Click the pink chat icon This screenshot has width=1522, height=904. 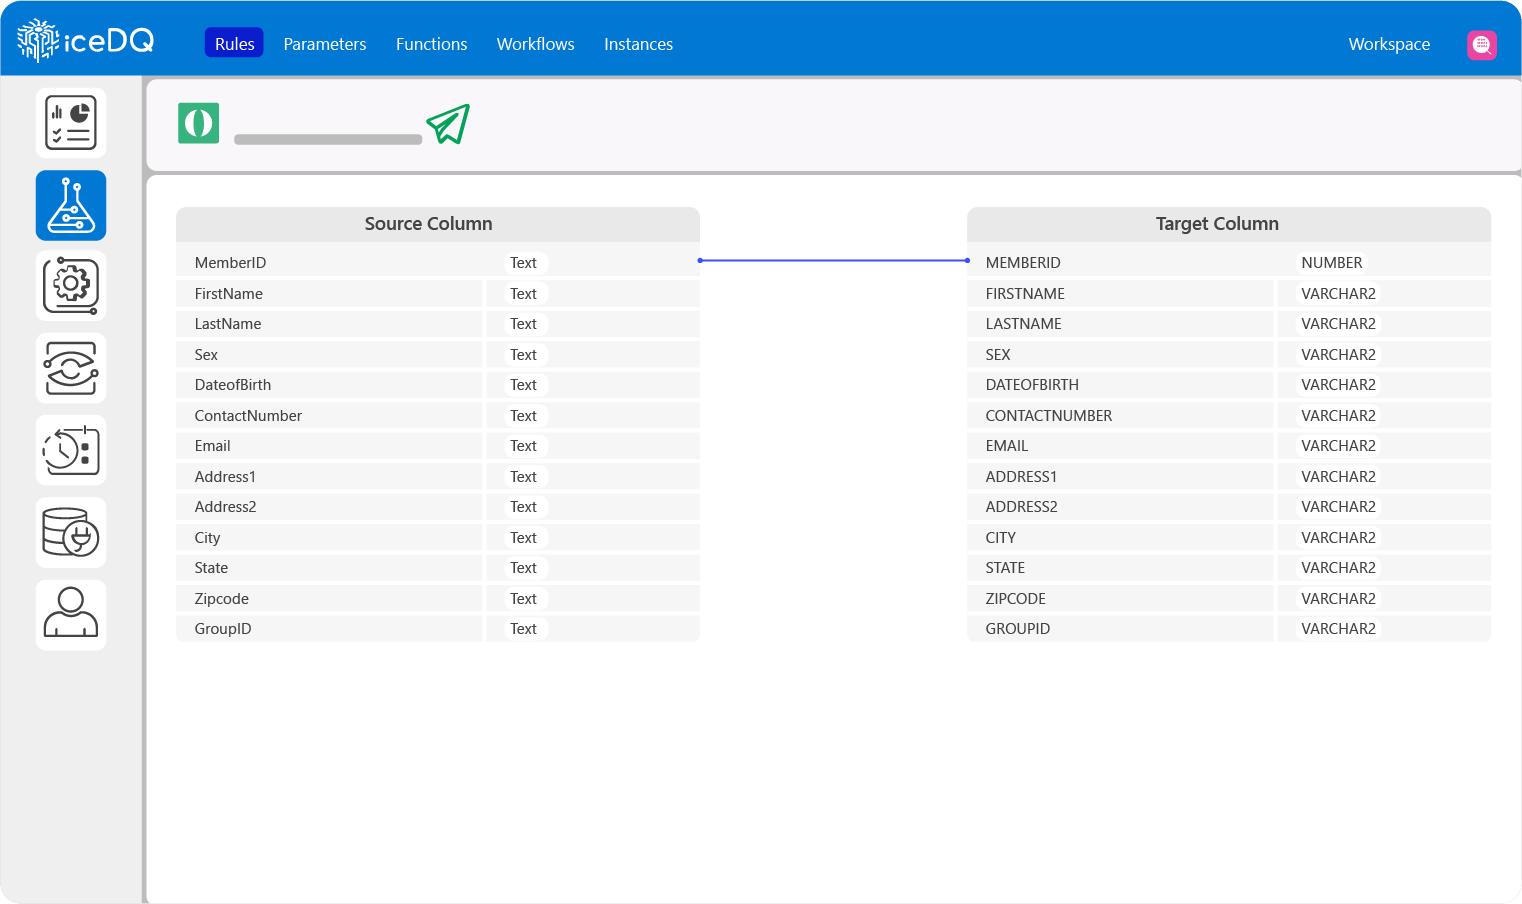click(1481, 45)
